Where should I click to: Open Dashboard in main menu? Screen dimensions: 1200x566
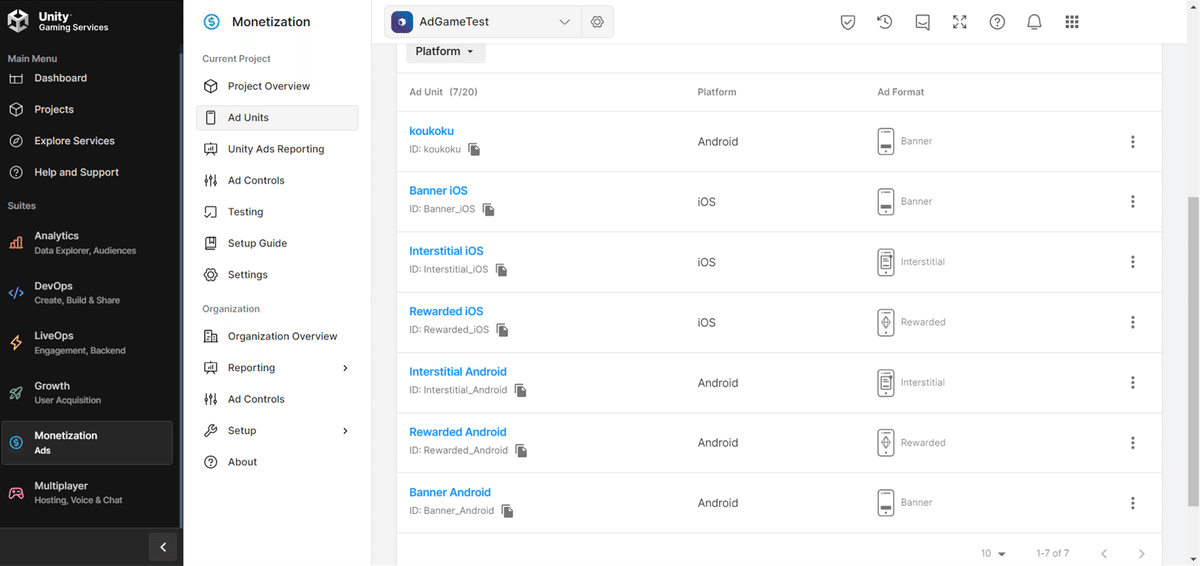(x=60, y=78)
